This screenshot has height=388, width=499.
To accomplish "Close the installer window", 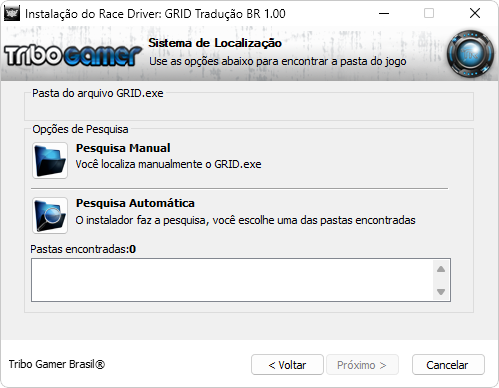I will [475, 14].
